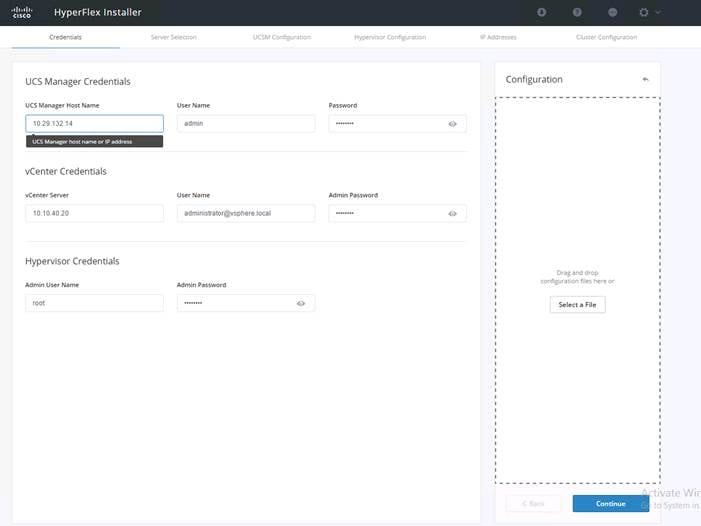Click the 'vCenter Server' label
Viewport: 701px width, 526px height.
click(47, 195)
